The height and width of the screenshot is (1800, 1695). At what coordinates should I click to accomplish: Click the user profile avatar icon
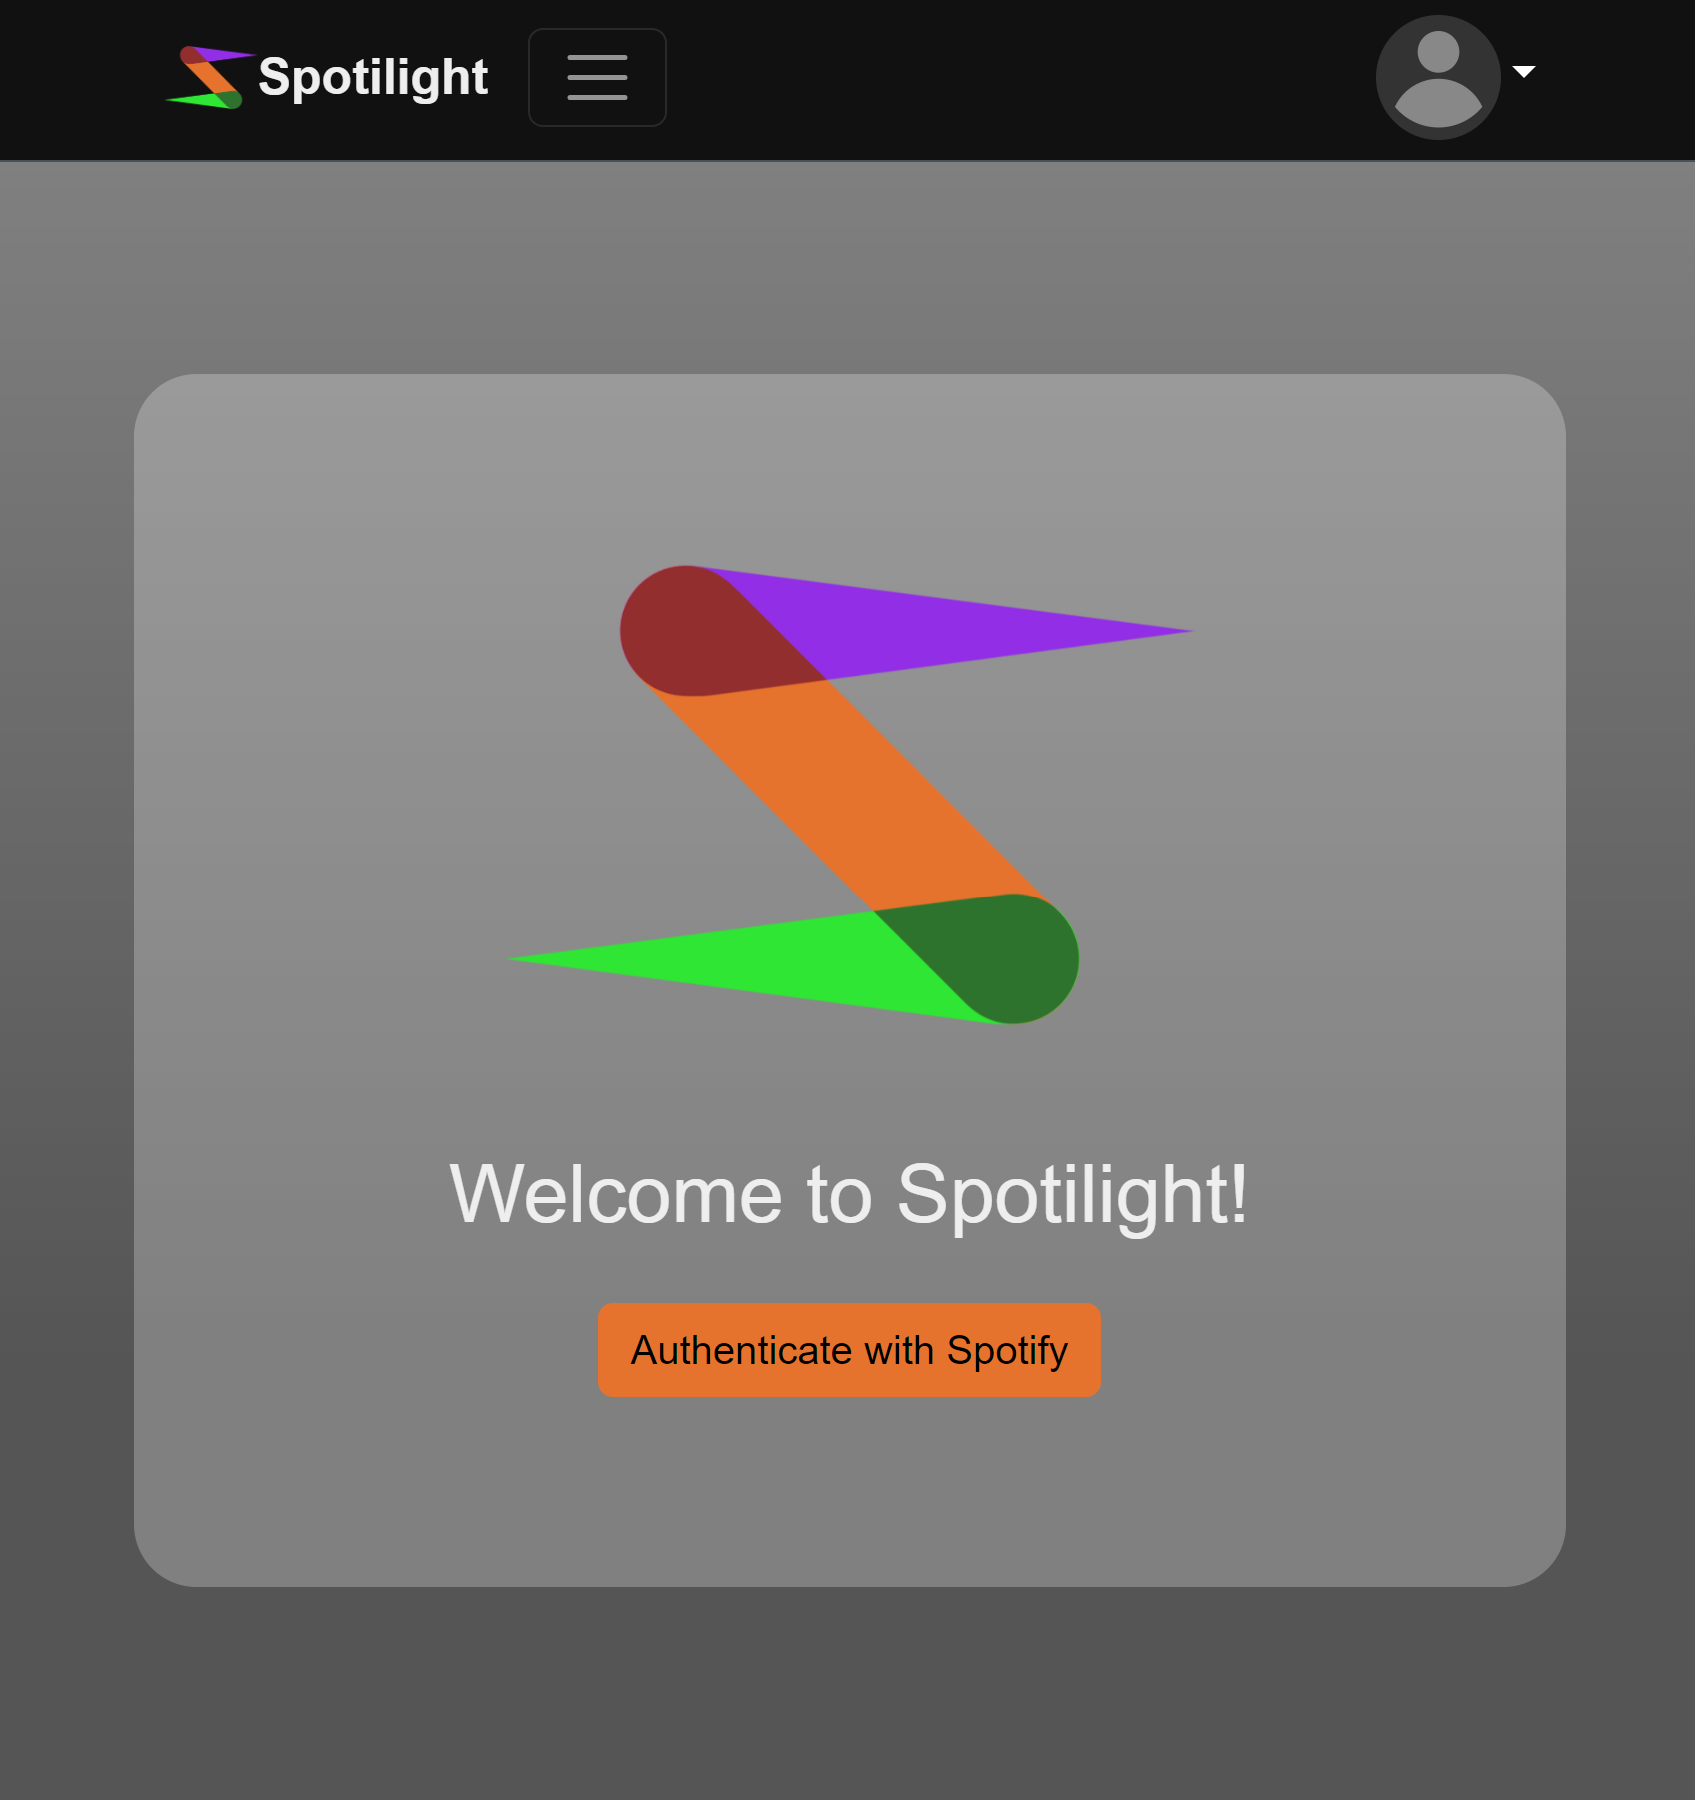click(x=1438, y=77)
